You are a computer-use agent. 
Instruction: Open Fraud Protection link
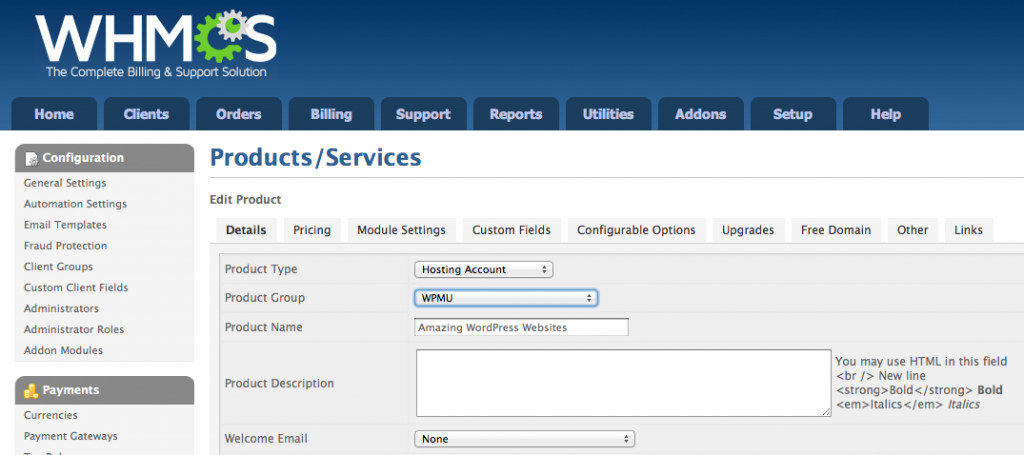click(66, 246)
